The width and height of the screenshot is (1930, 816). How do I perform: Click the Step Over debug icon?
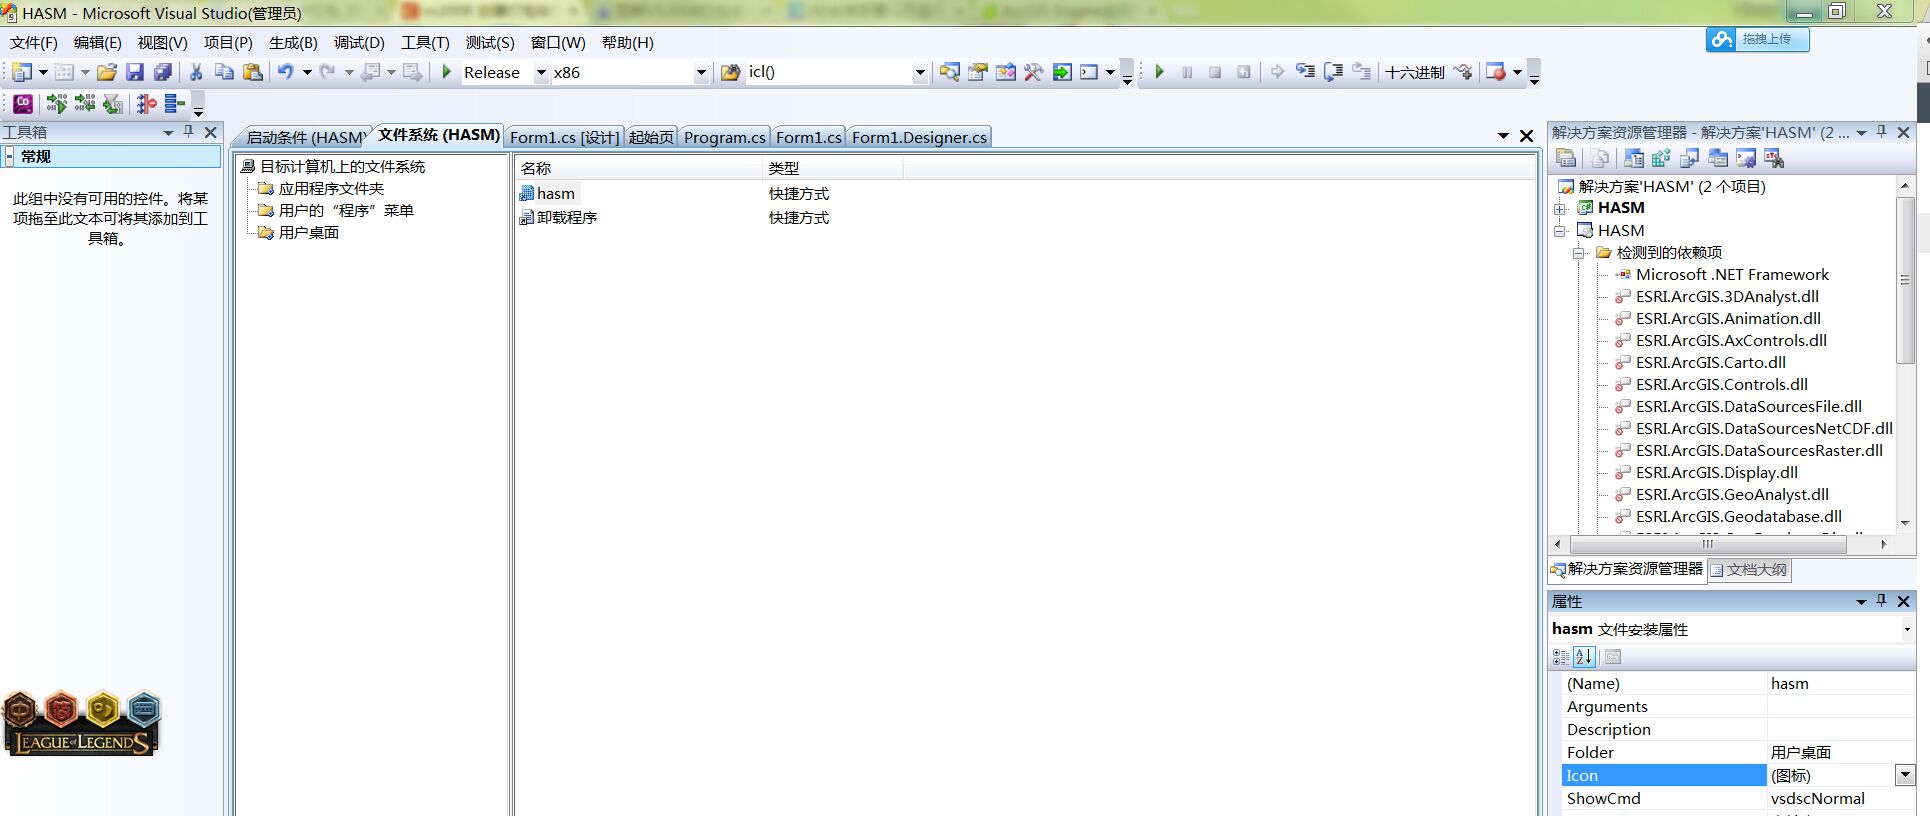(1333, 72)
